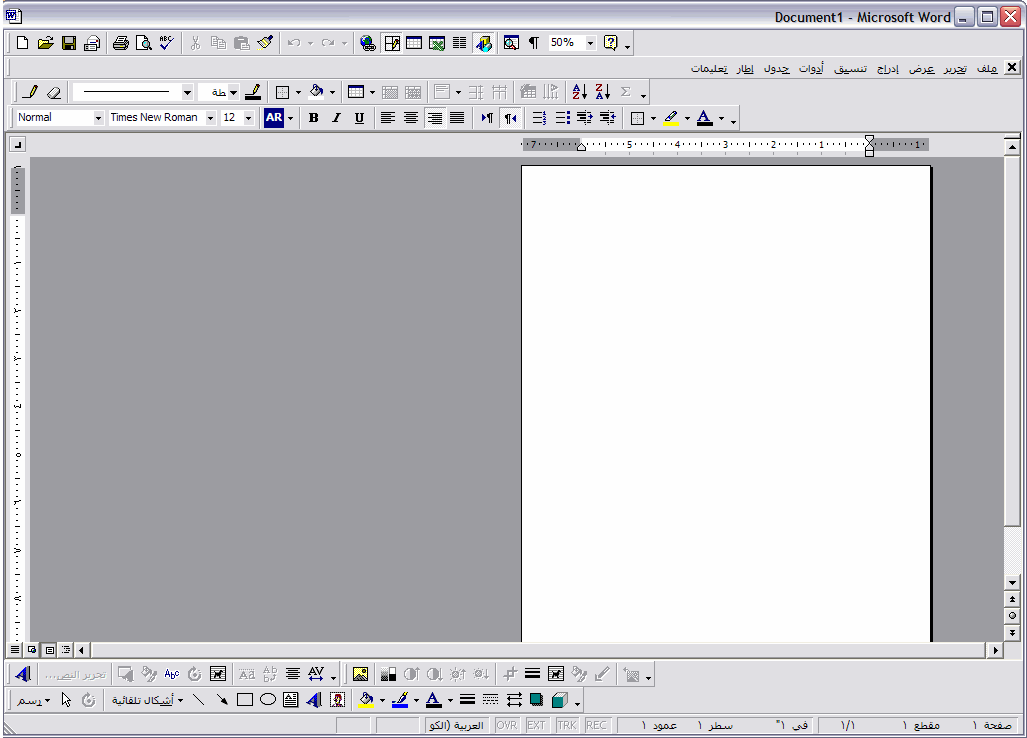Image resolution: width=1027 pixels, height=738 pixels.
Task: Insert a Text Box from the Drawing toolbar
Action: pos(291,700)
